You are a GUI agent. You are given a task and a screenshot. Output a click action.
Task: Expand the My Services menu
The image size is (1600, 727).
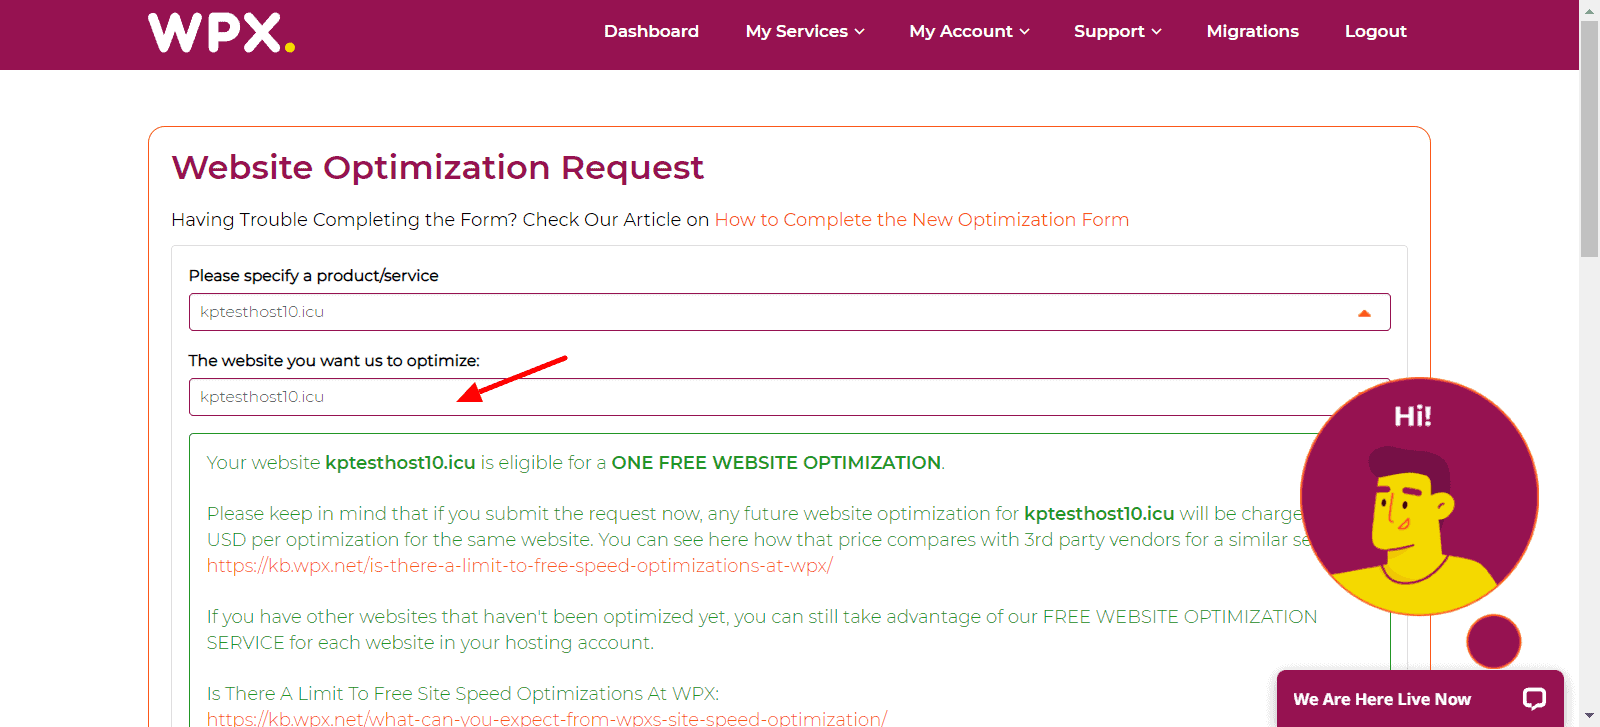[x=804, y=31]
